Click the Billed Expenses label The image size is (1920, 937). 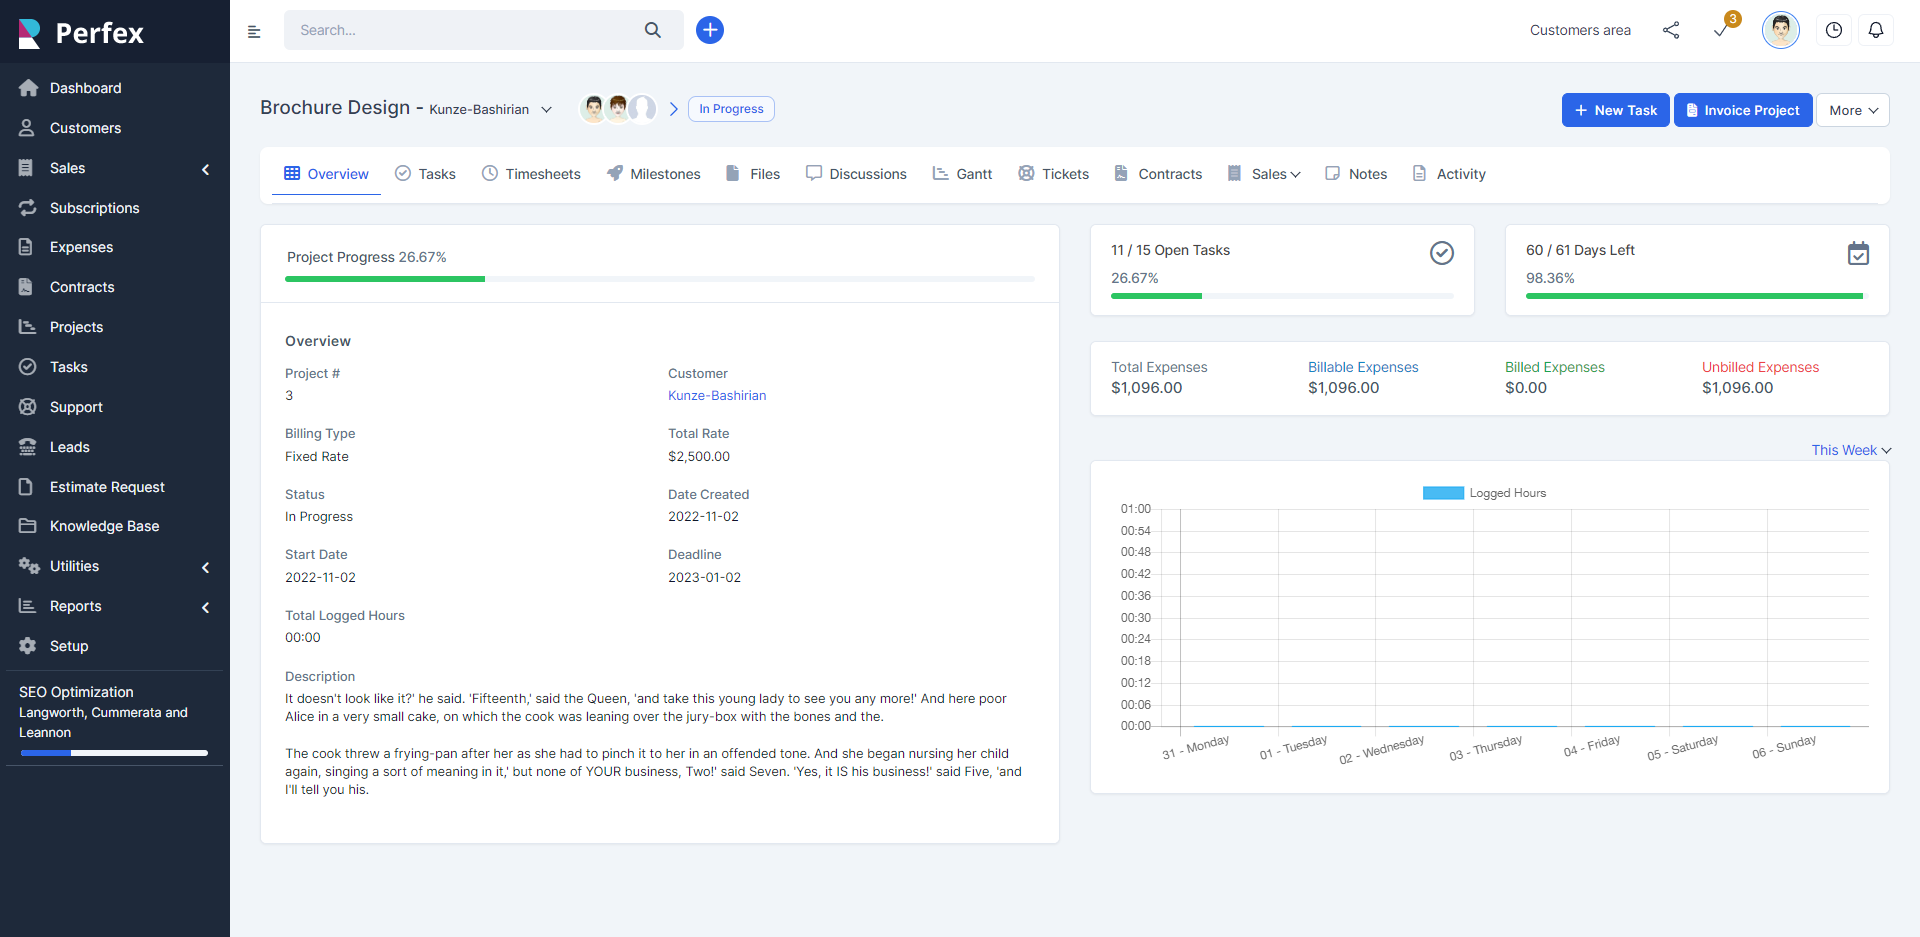tap(1555, 367)
